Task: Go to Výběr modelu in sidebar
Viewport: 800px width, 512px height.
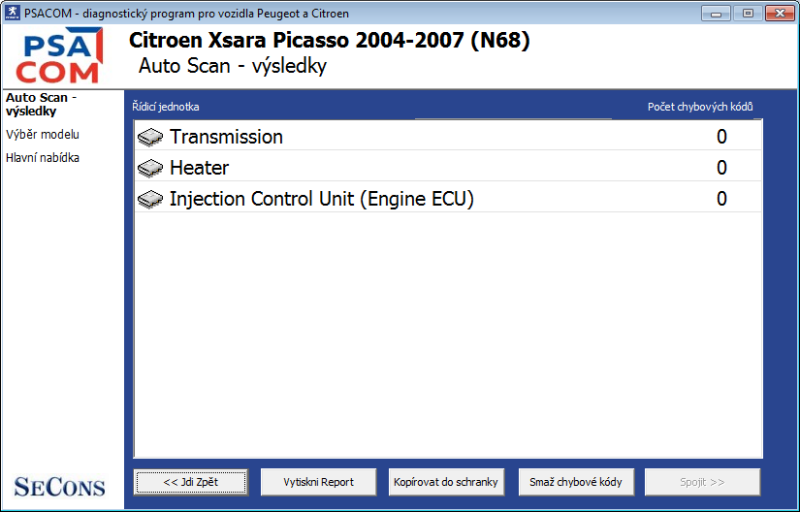Action: [42, 134]
